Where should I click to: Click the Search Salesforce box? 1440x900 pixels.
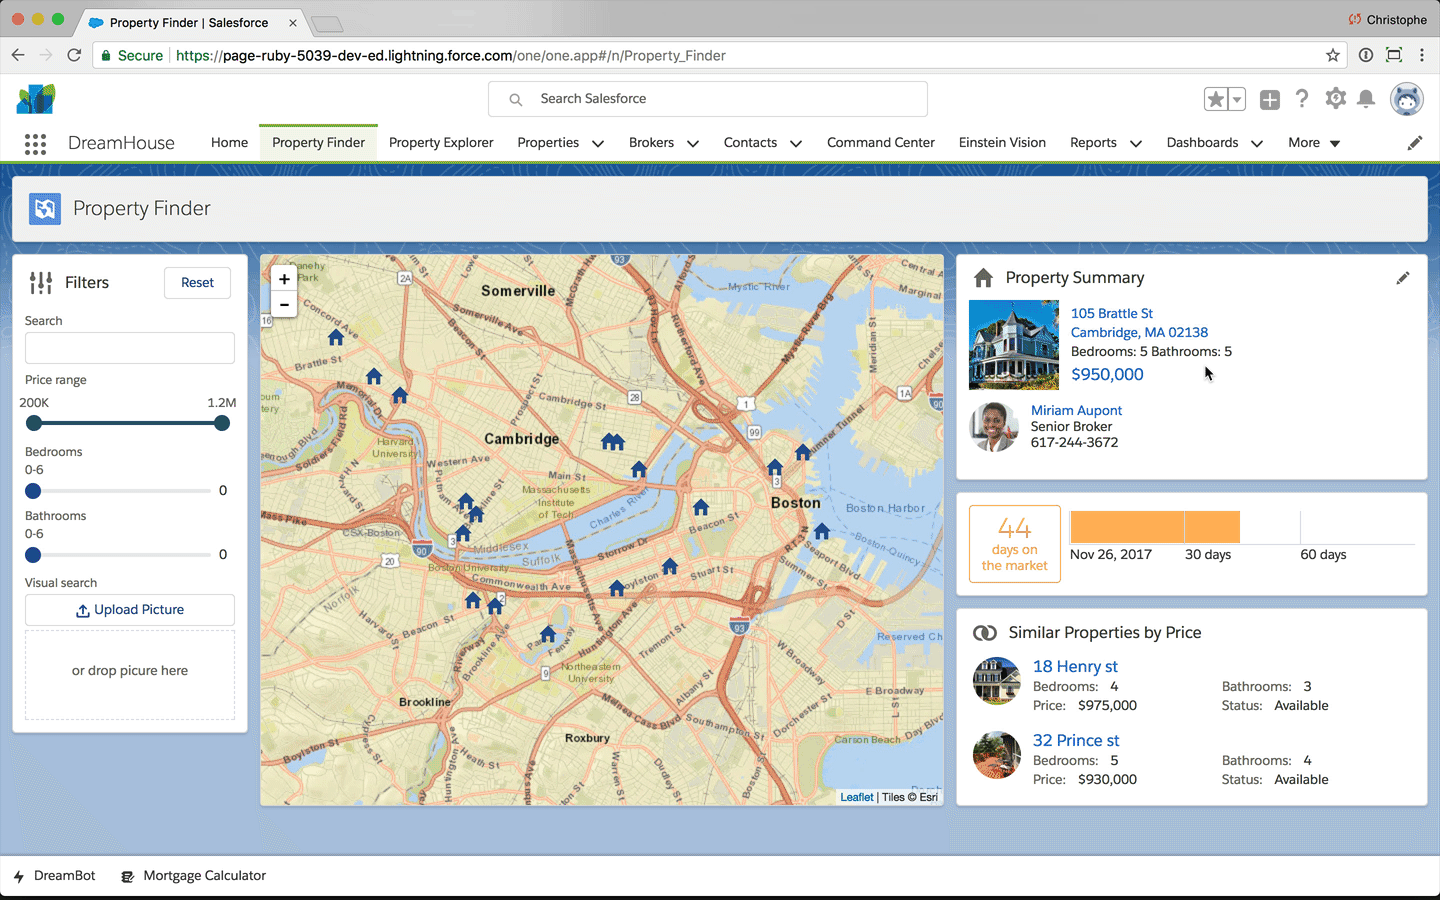708,99
